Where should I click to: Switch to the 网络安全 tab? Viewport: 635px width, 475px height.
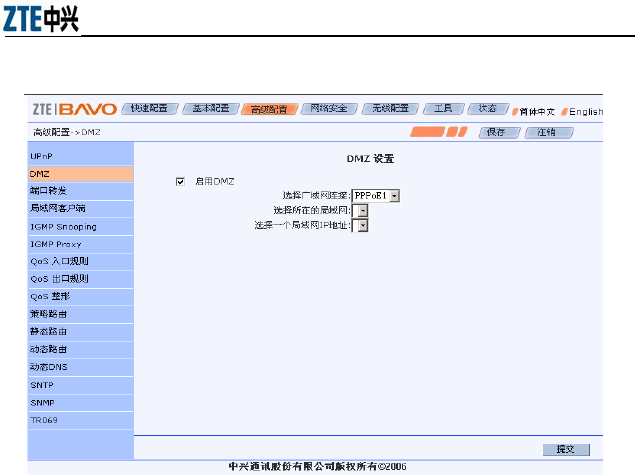click(x=329, y=109)
